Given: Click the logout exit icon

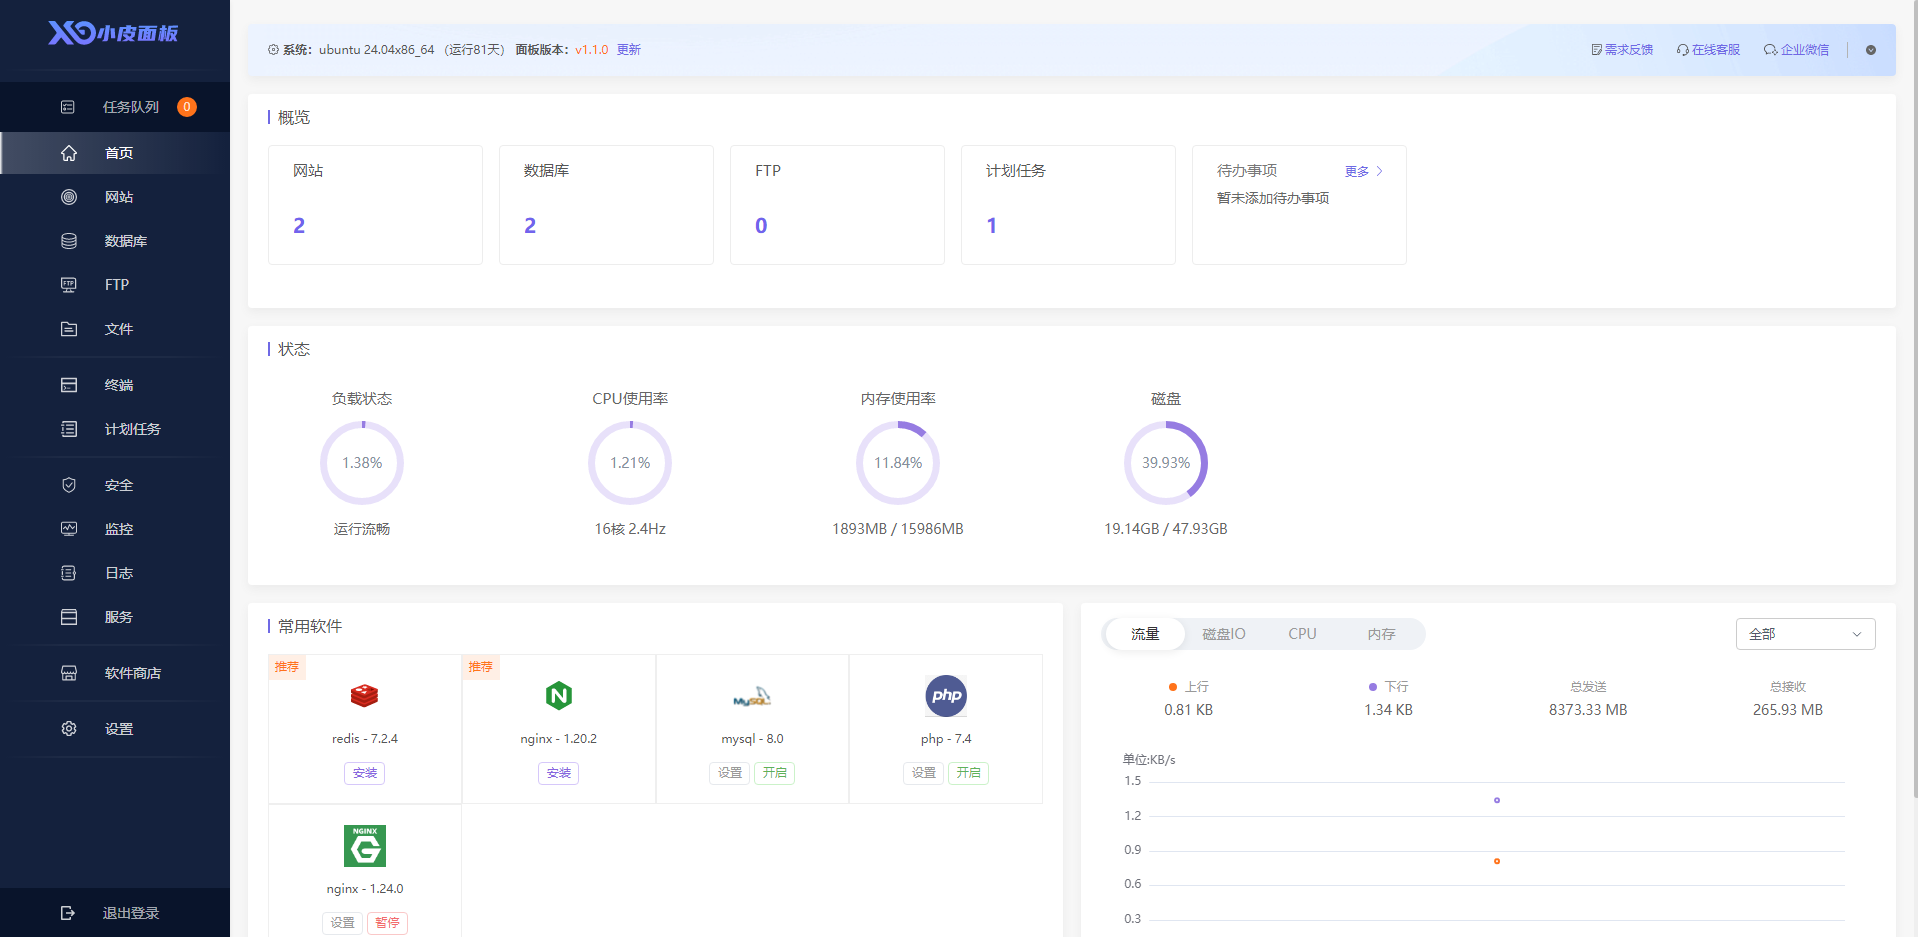Looking at the screenshot, I should tap(68, 913).
